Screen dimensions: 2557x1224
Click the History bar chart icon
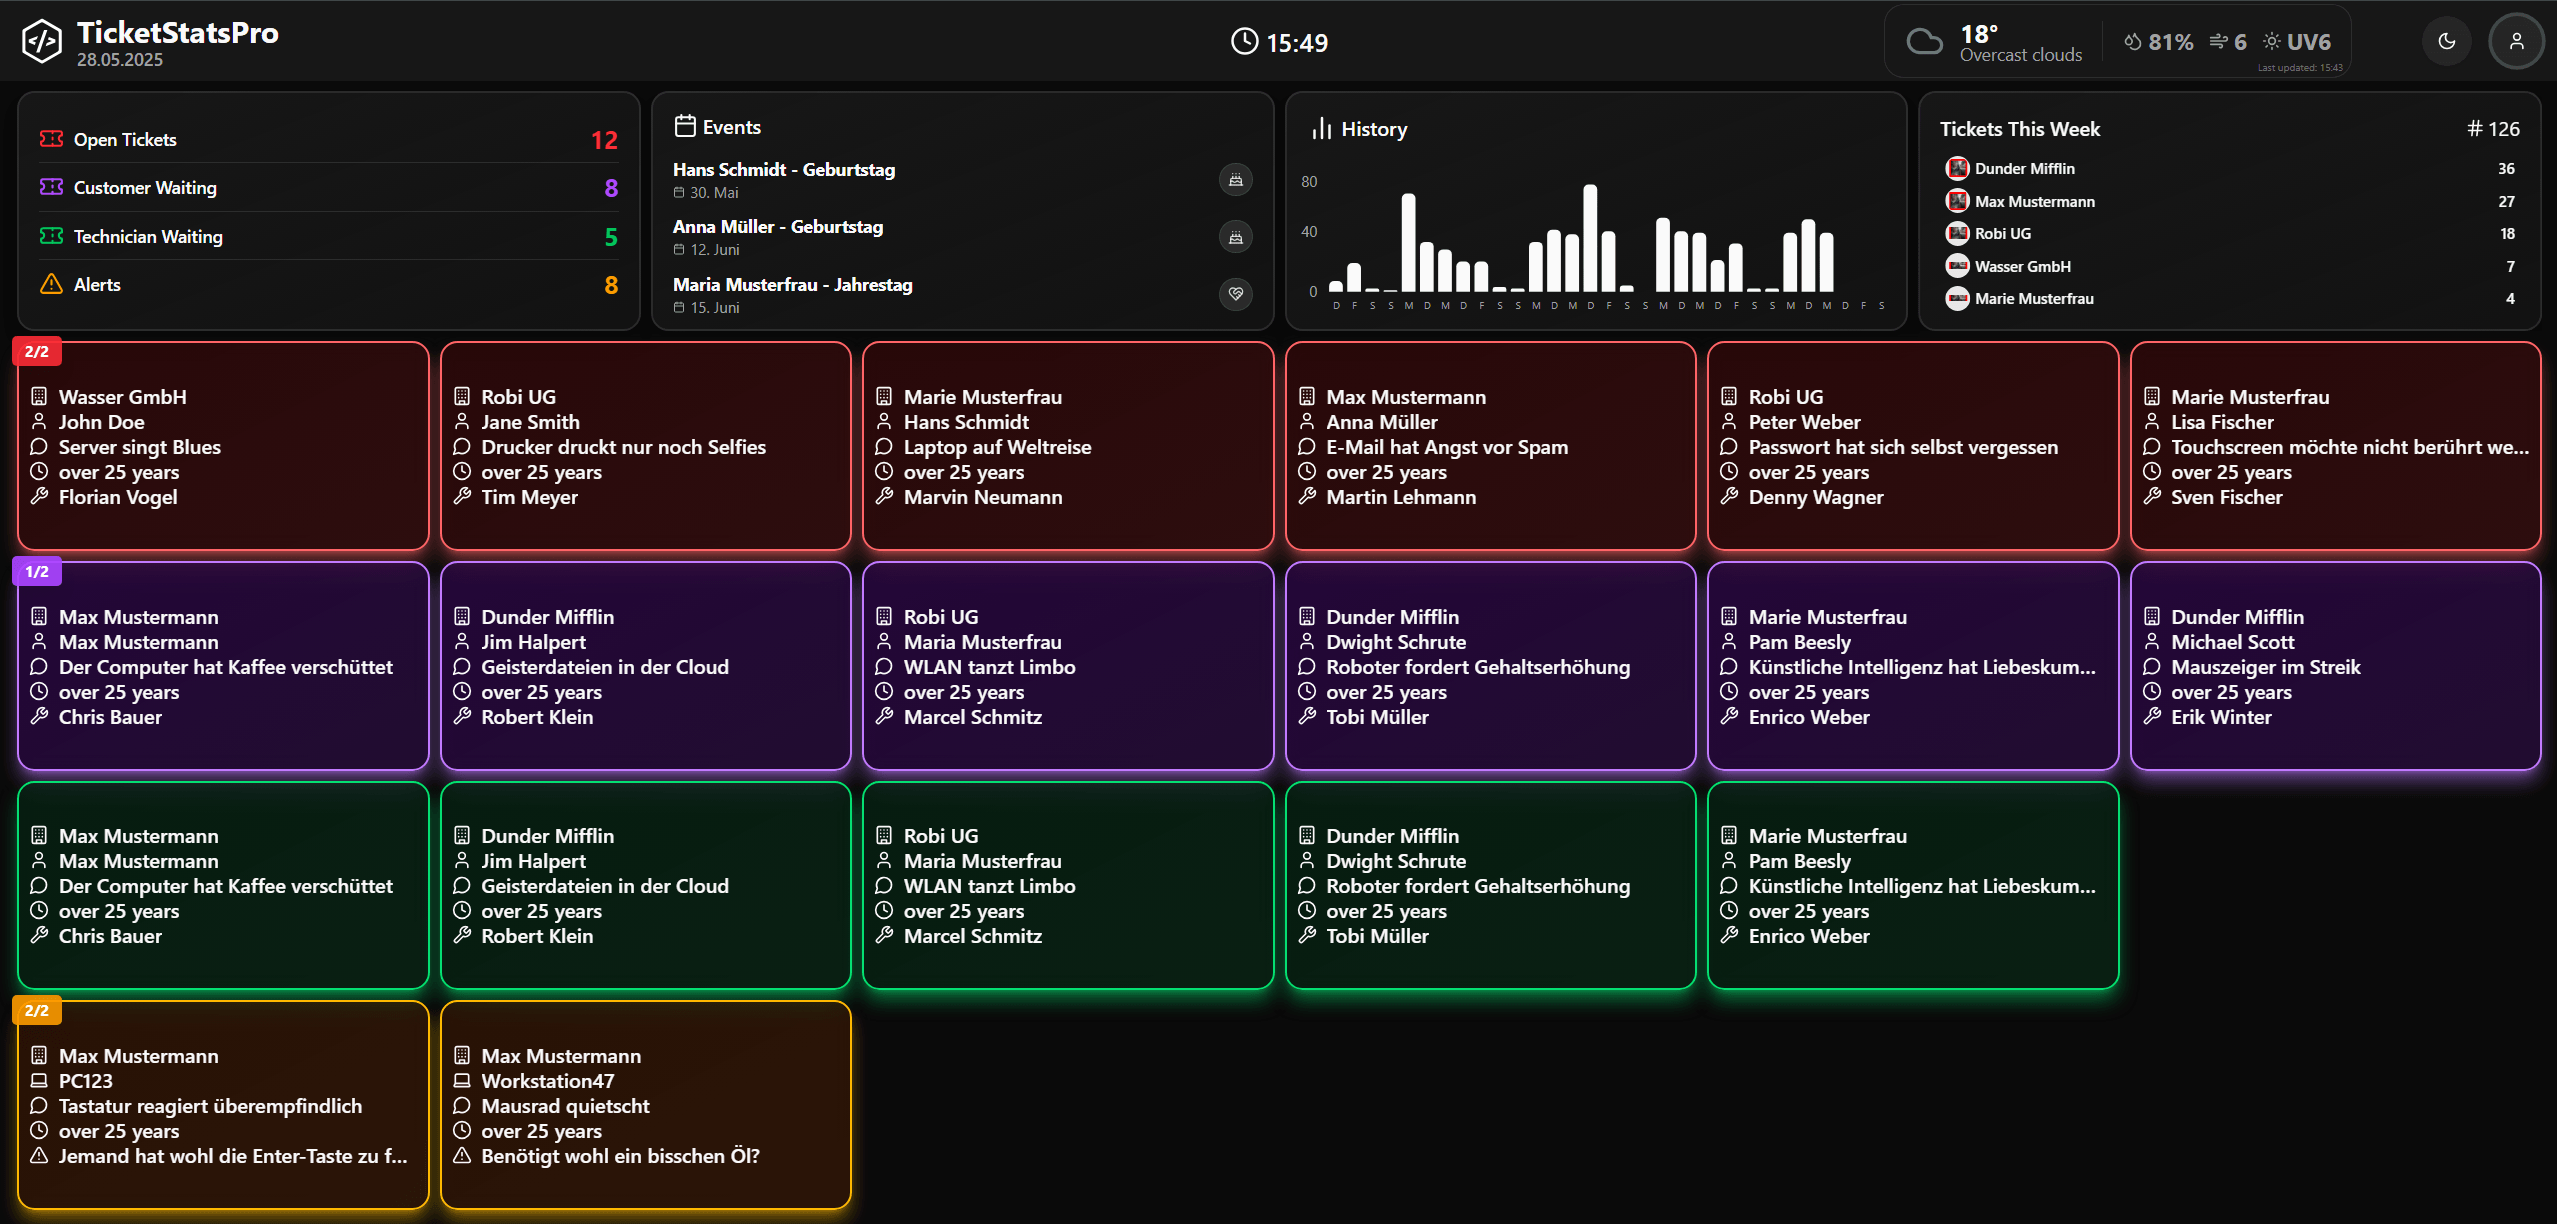pyautogui.click(x=1322, y=128)
